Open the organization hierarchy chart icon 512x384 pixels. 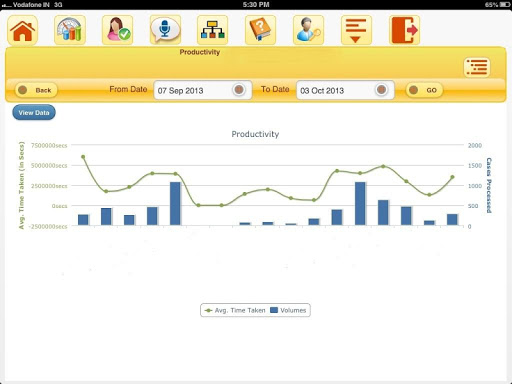(x=213, y=30)
